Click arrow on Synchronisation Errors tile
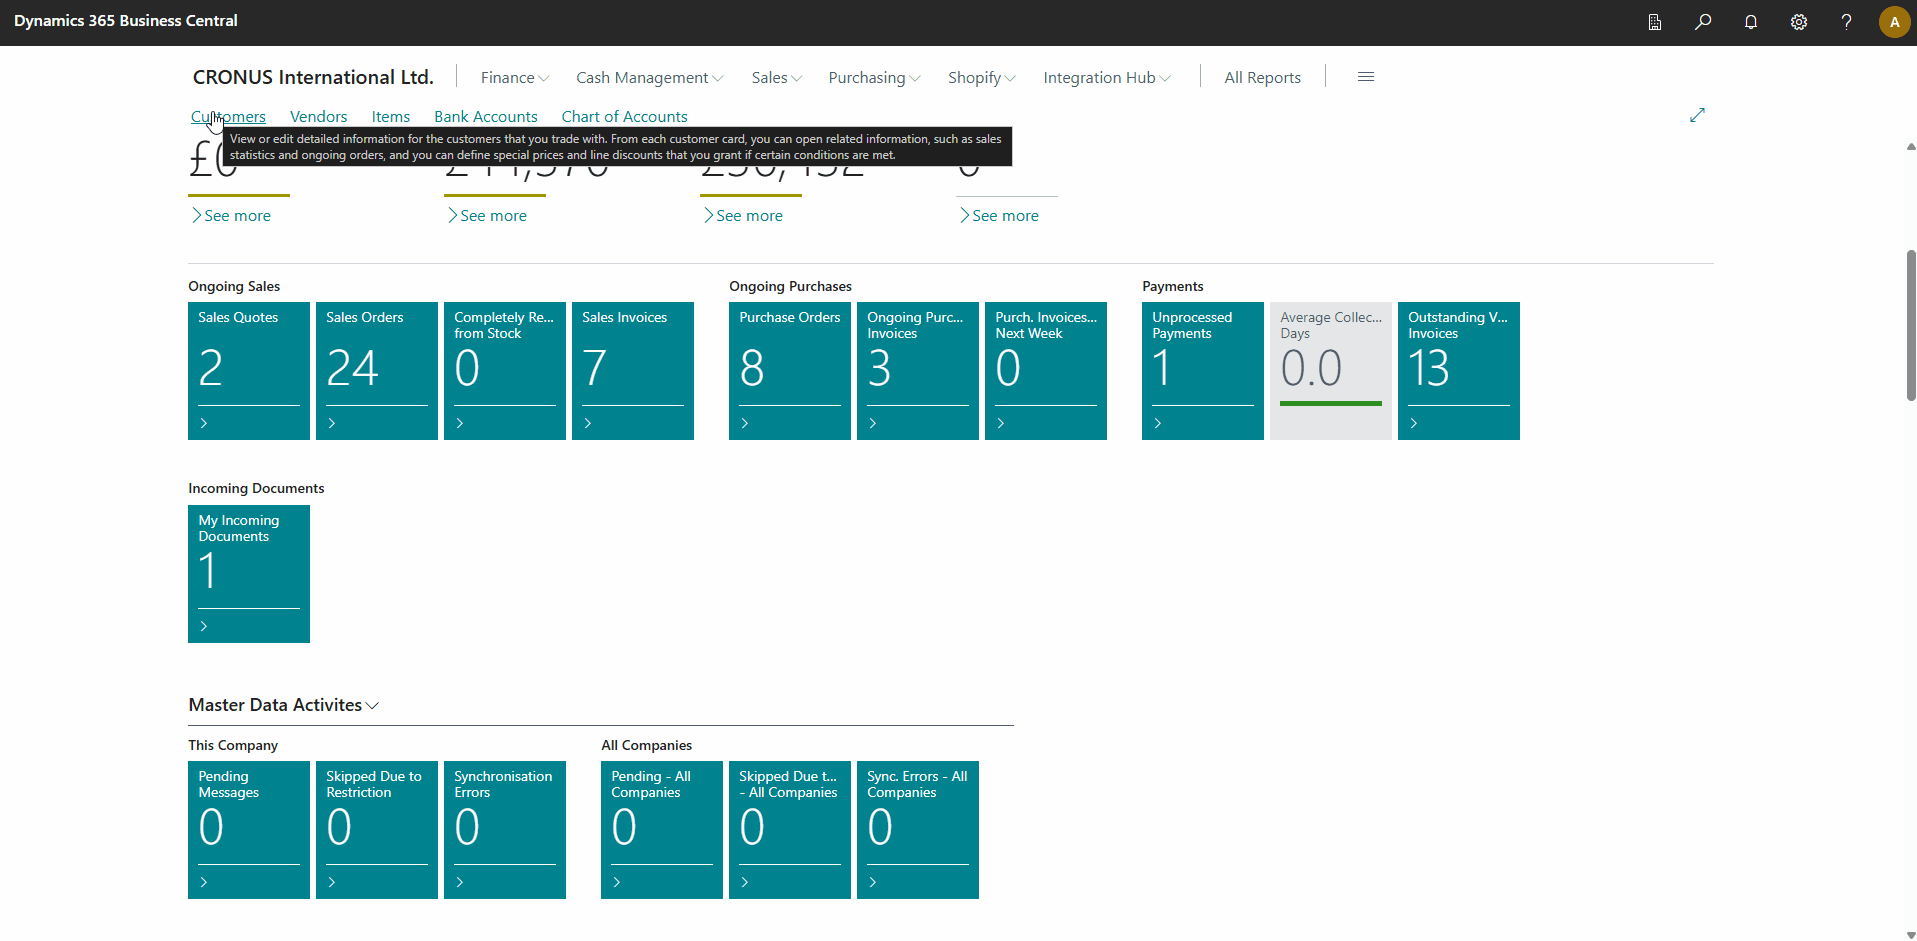The image size is (1917, 941). click(460, 882)
